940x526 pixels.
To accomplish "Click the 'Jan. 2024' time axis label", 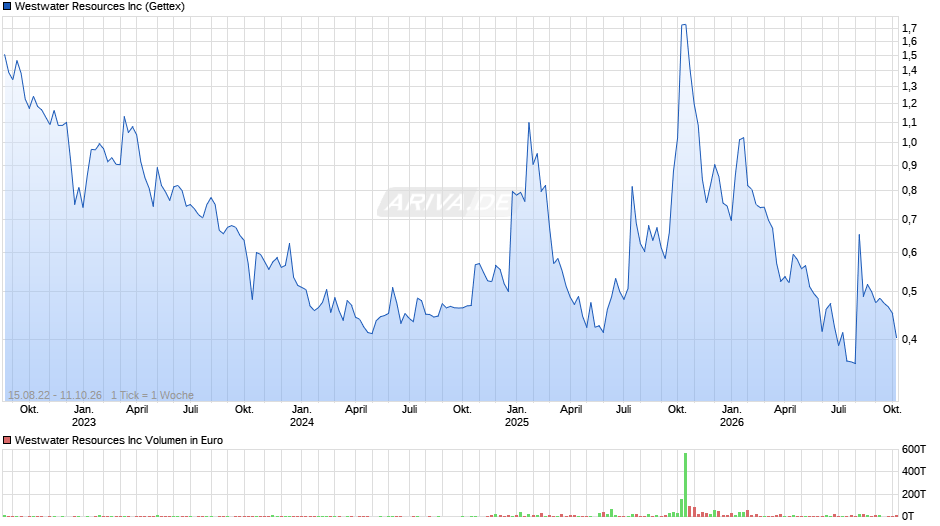I will tap(302, 416).
